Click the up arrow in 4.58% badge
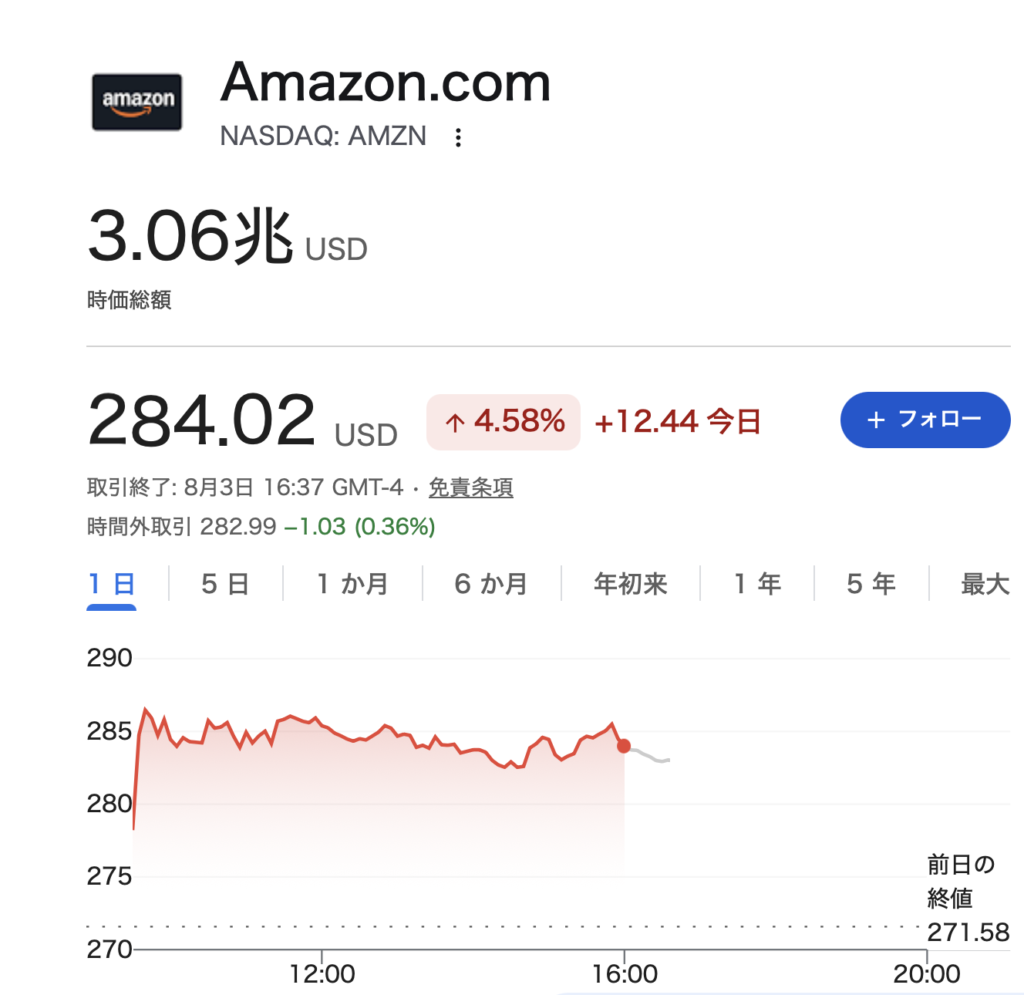1024x995 pixels. (x=455, y=423)
